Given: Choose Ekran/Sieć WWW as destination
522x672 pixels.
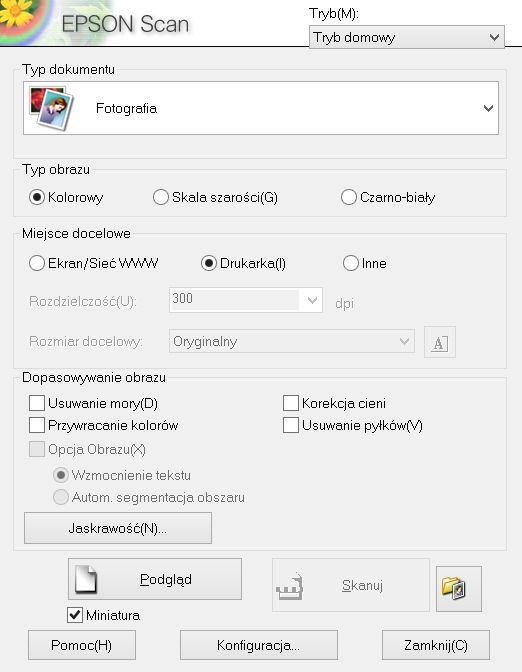Looking at the screenshot, I should (x=37, y=263).
